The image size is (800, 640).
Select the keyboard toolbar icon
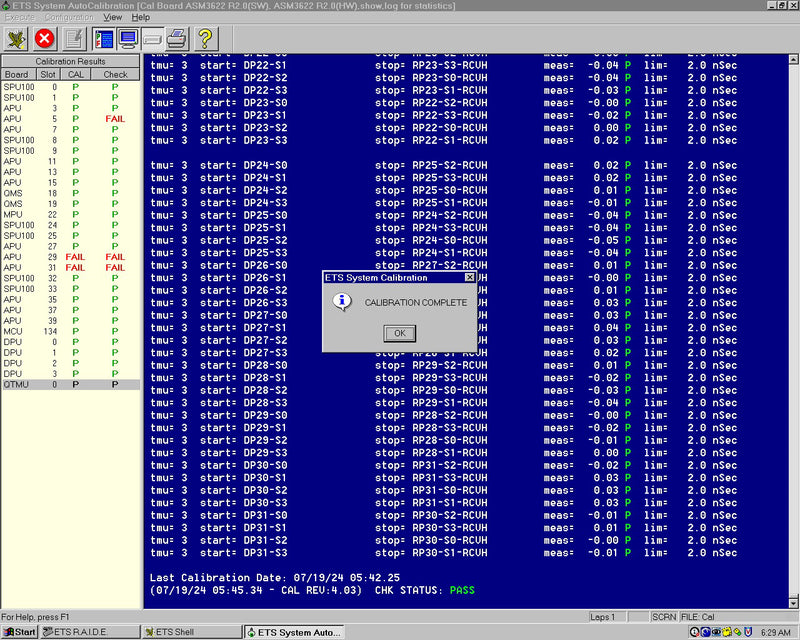pos(153,38)
